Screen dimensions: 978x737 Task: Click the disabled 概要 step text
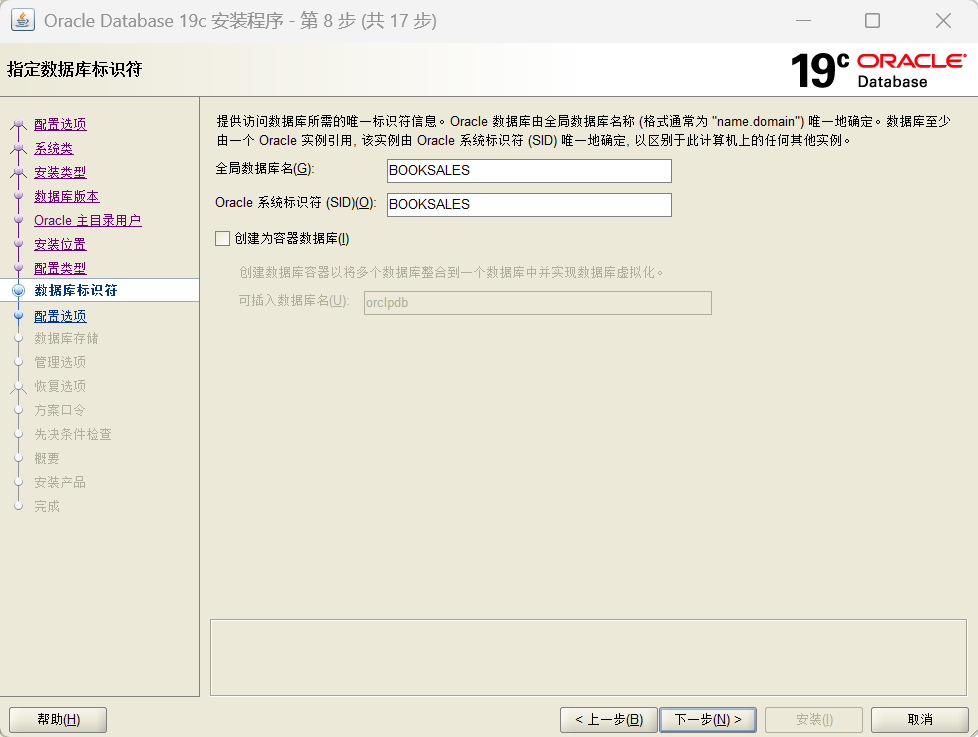pos(47,458)
